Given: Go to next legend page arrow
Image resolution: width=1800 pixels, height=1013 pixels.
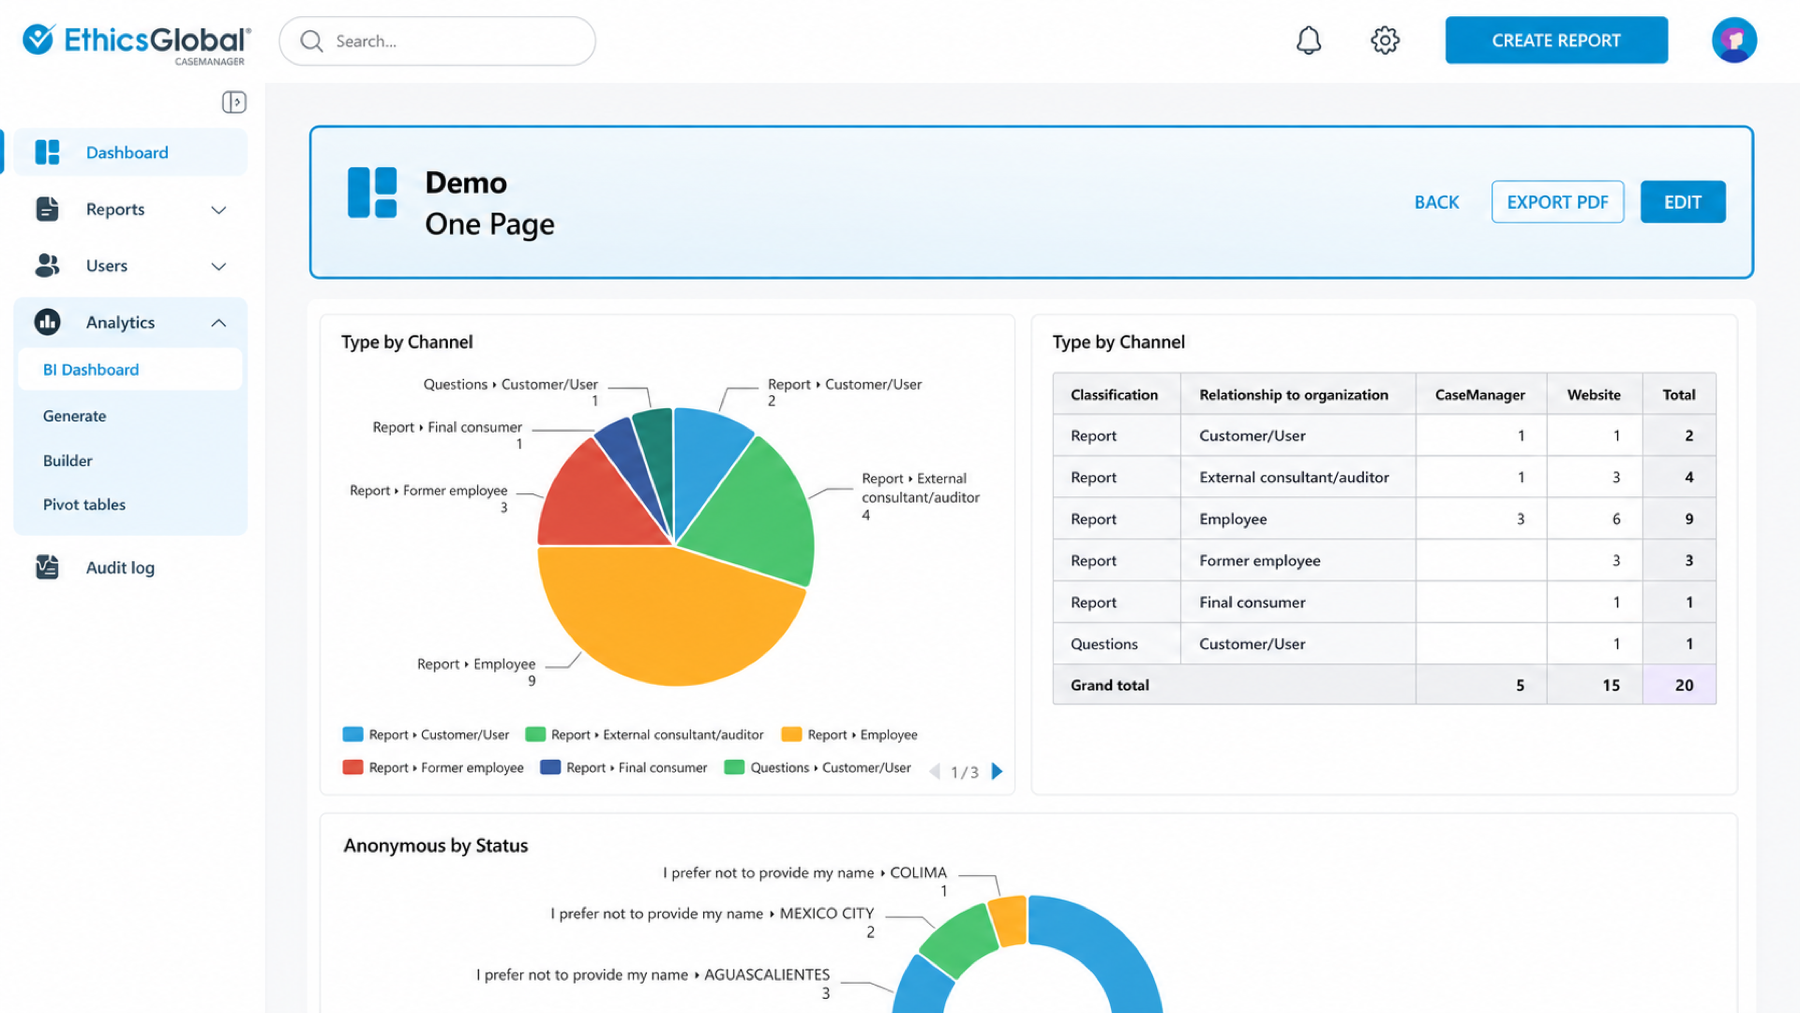Looking at the screenshot, I should click(x=997, y=771).
